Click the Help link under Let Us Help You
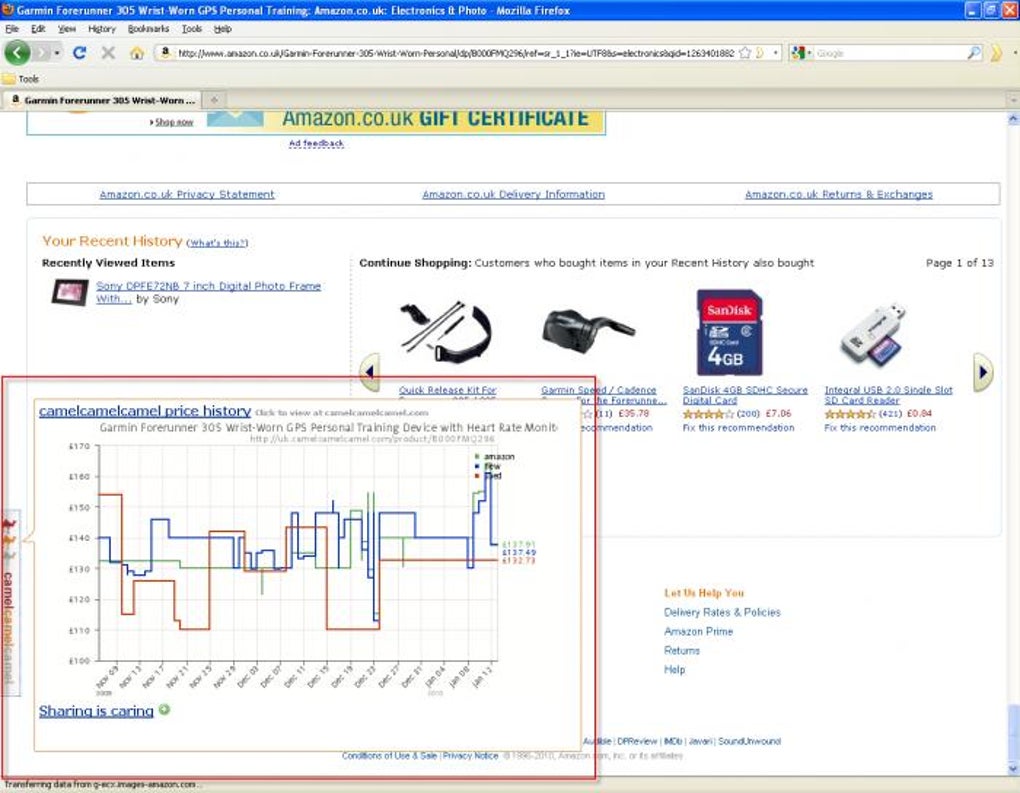 (x=674, y=669)
